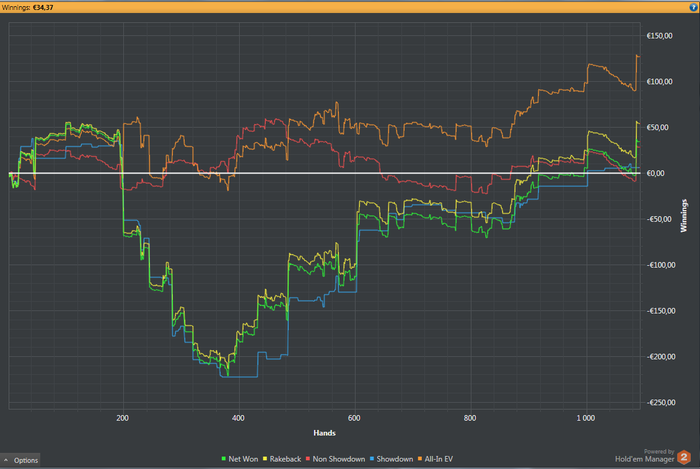
Task: Toggle the Non Showdown red legend swatch
Action: click(308, 459)
